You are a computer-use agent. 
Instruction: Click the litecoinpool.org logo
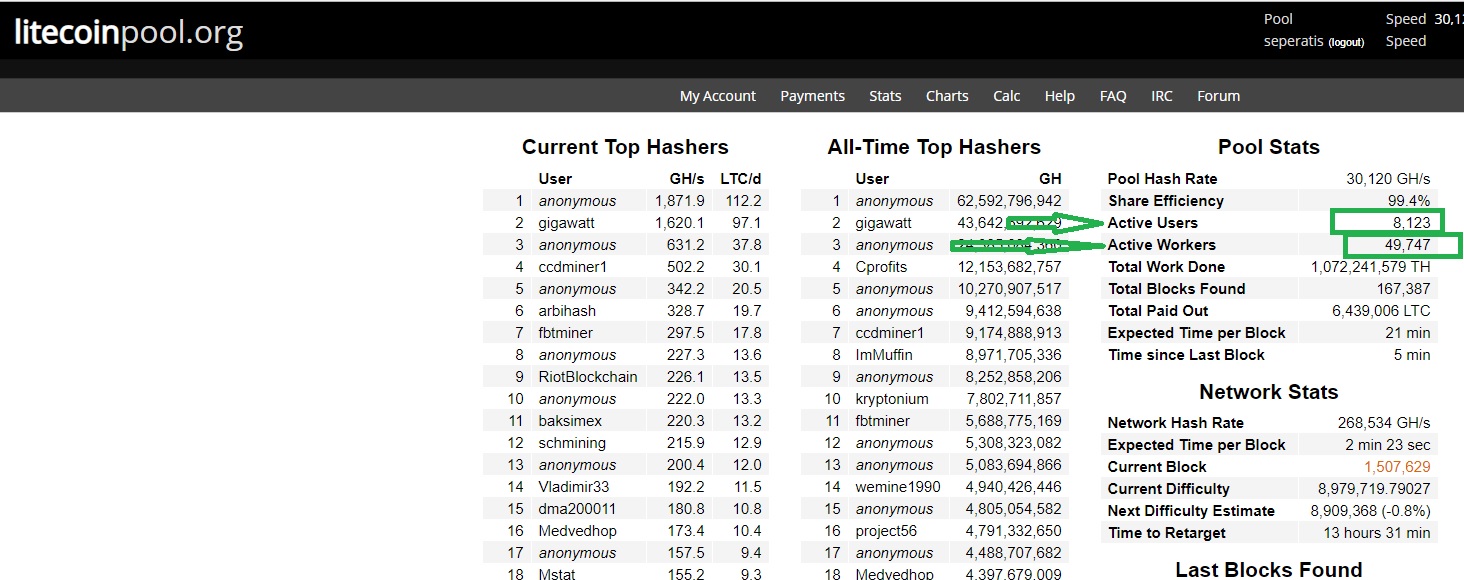point(126,33)
